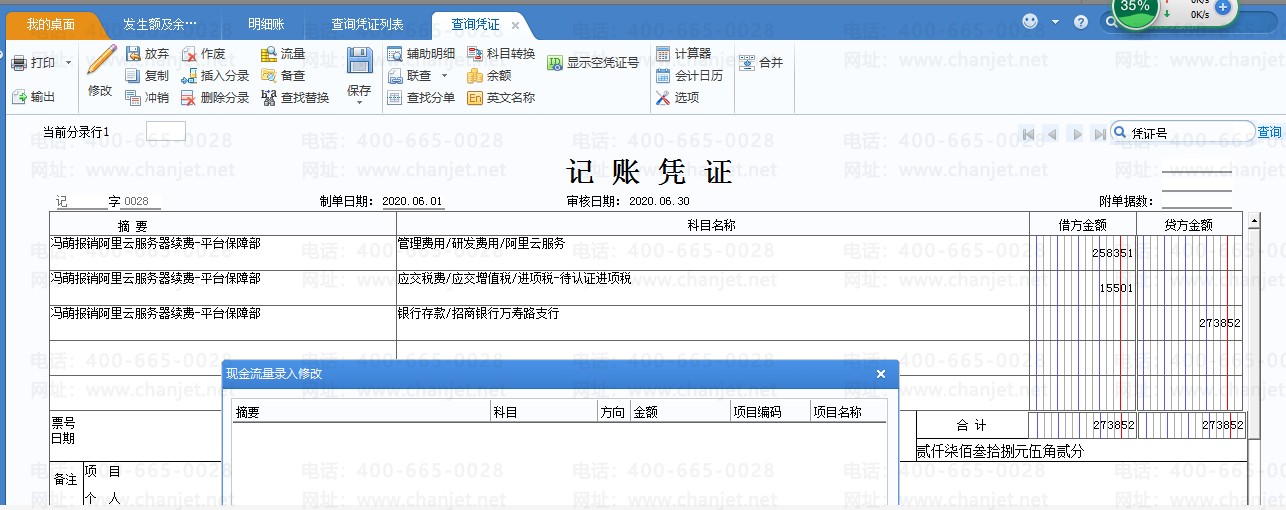Click the 作废 void voucher icon
This screenshot has height=510, width=1286.
click(189, 53)
